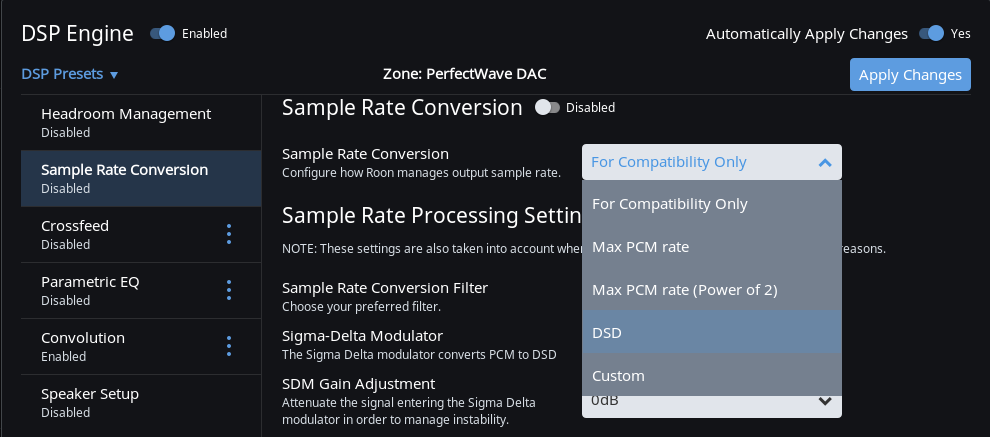
Task: Choose For Compatibility Only list option
Action: (711, 203)
